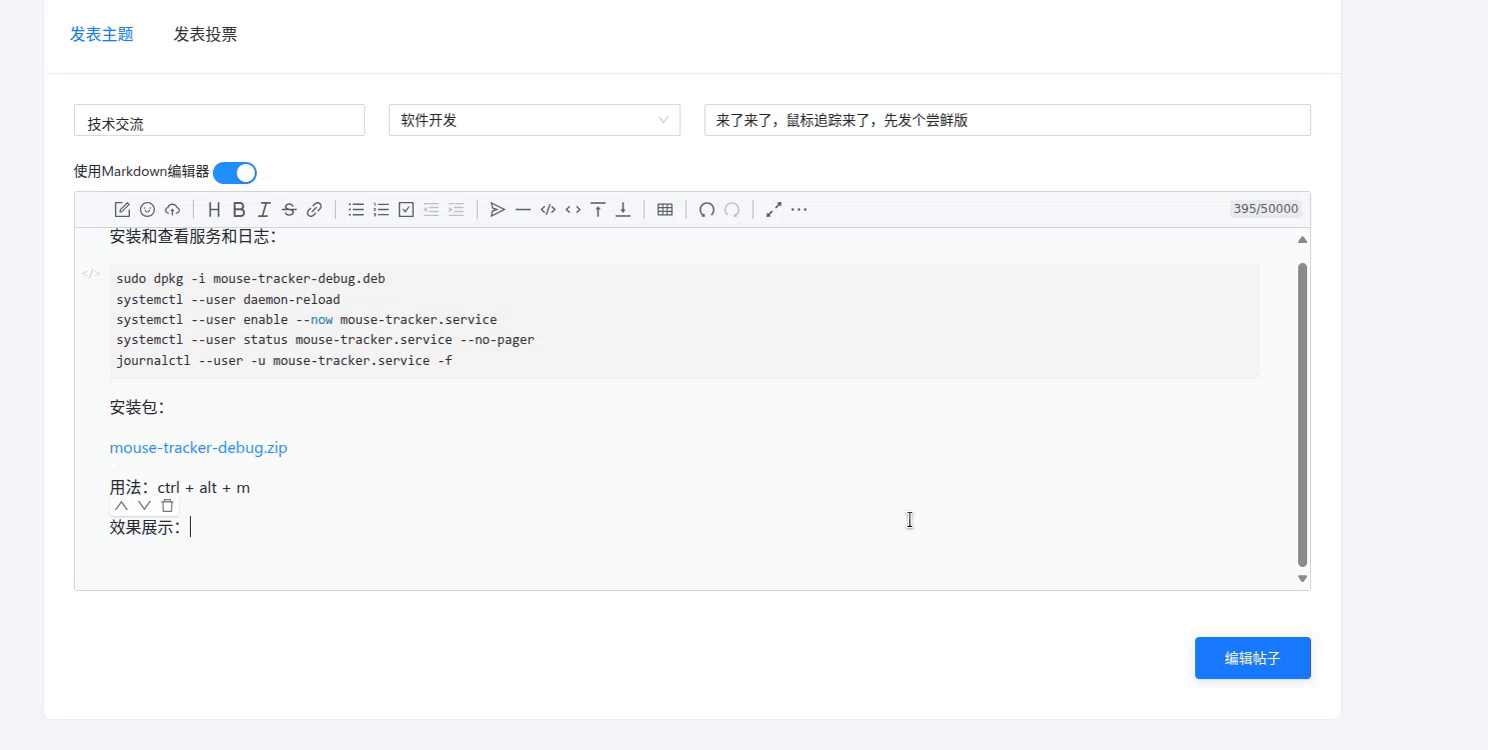The width and height of the screenshot is (1488, 750).
Task: Click the edit mode switch icon
Action: click(122, 210)
